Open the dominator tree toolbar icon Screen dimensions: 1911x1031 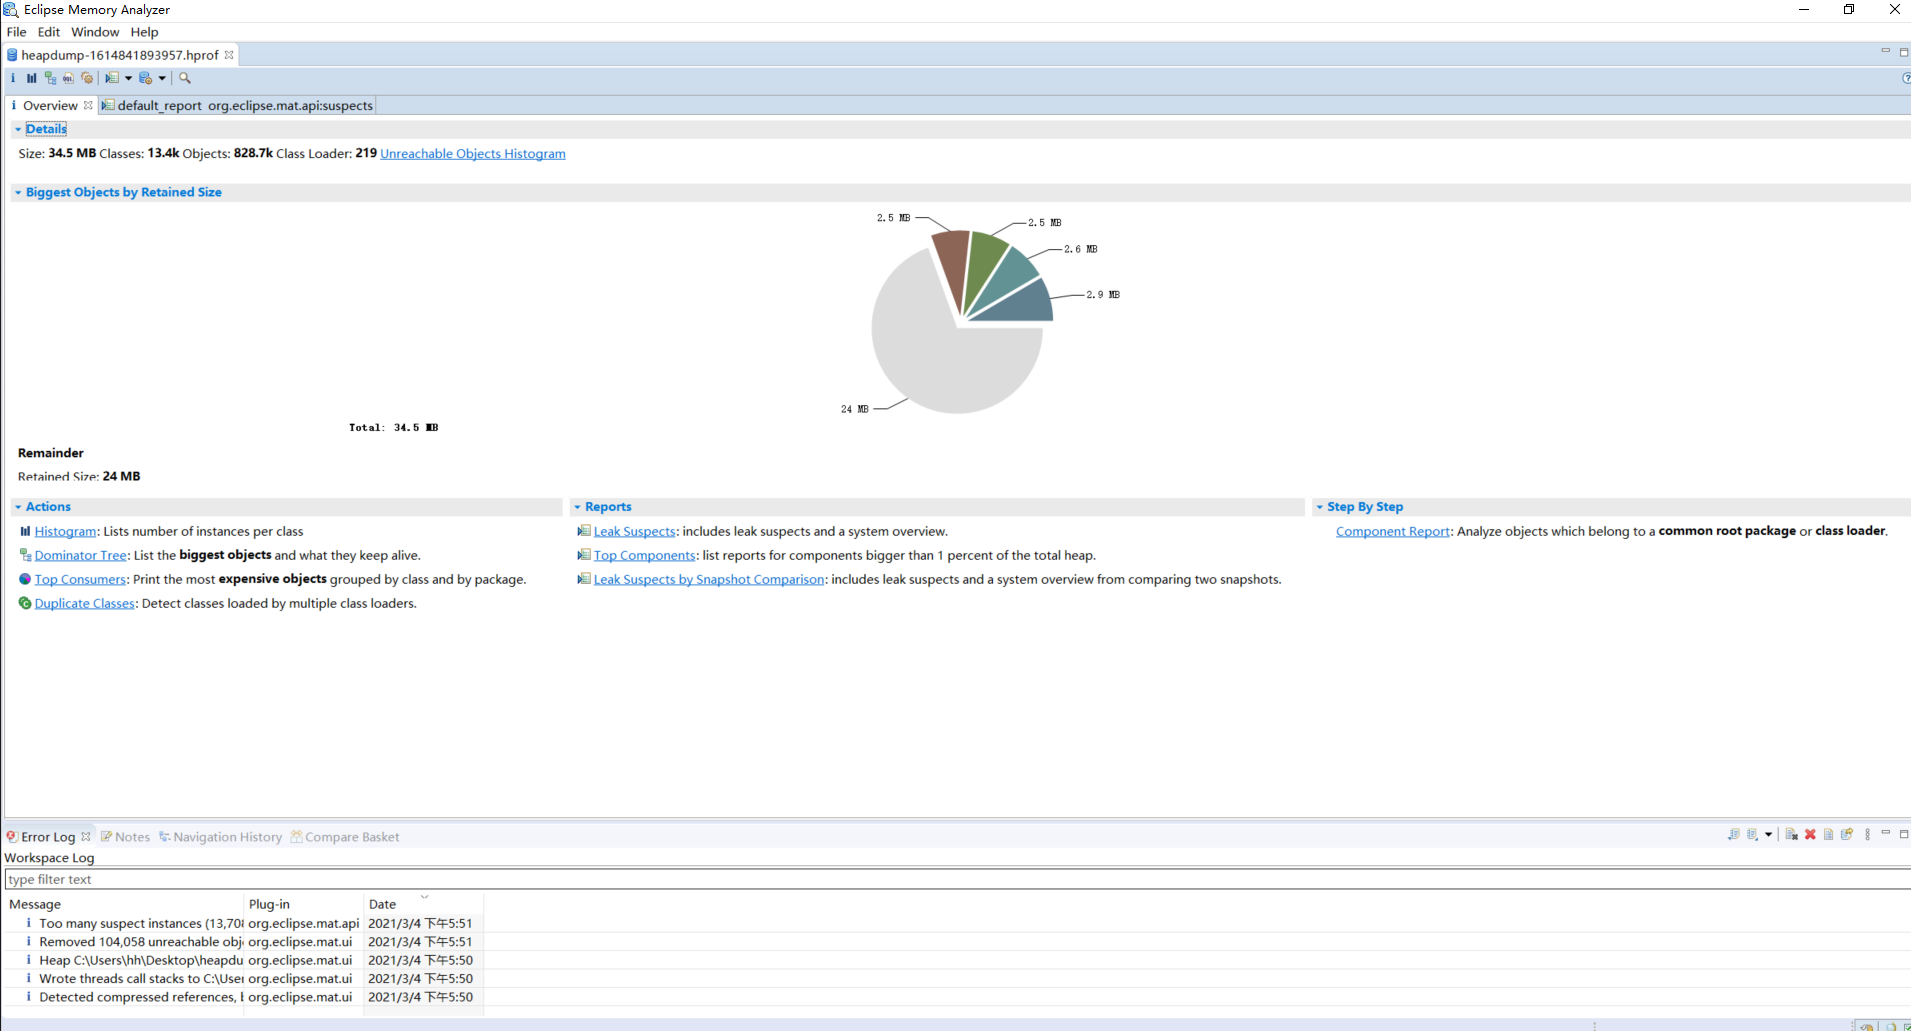point(50,78)
